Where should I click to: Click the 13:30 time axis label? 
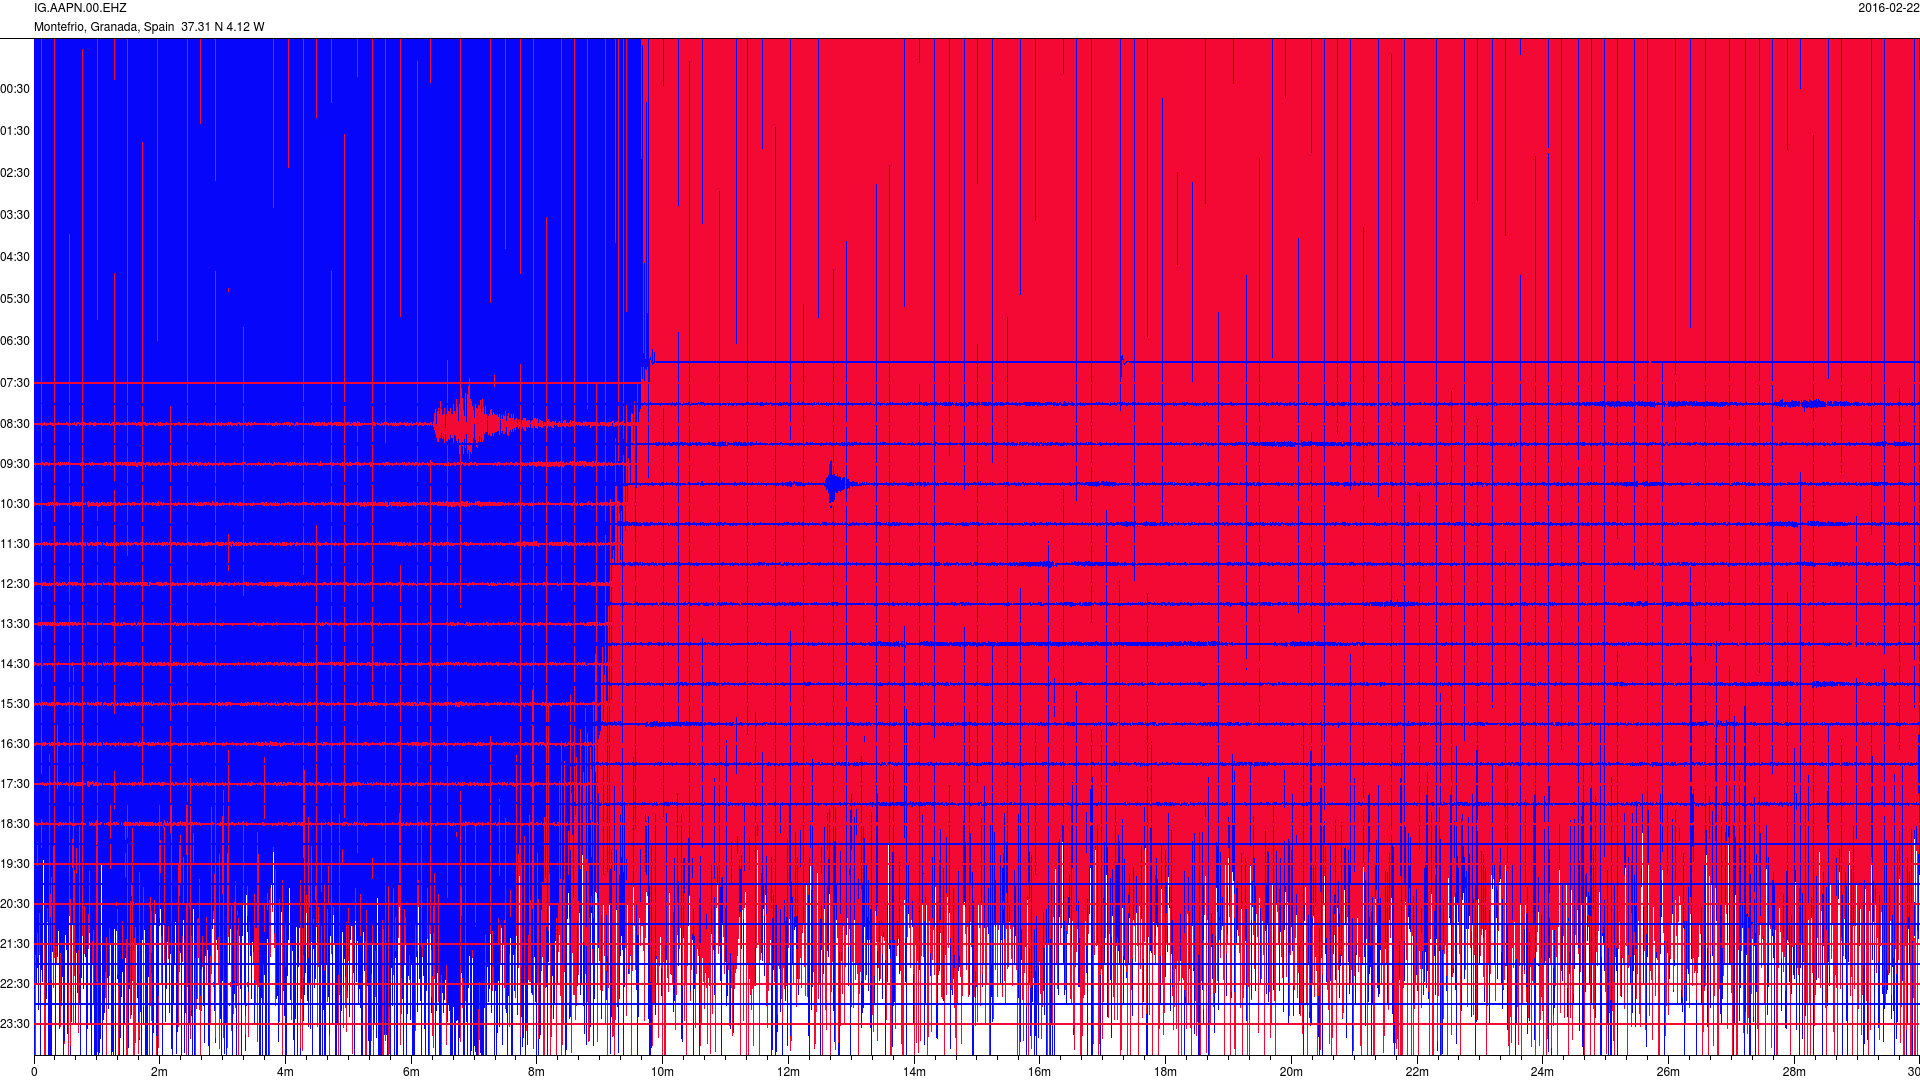point(15,624)
